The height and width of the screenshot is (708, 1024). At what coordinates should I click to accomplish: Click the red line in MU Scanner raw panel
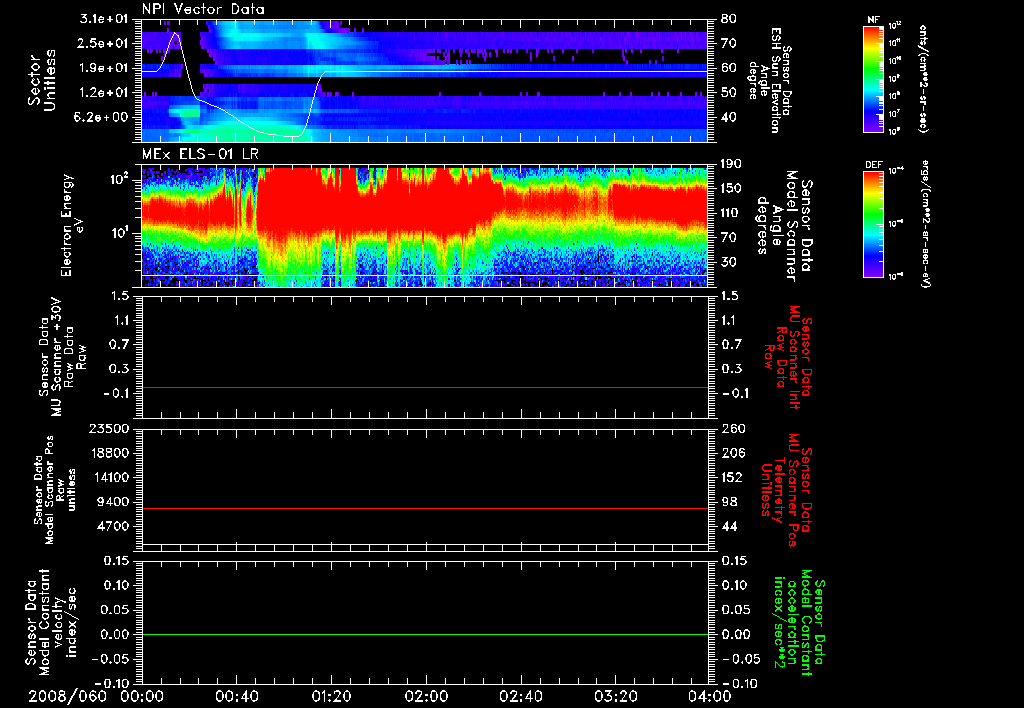tap(425, 387)
